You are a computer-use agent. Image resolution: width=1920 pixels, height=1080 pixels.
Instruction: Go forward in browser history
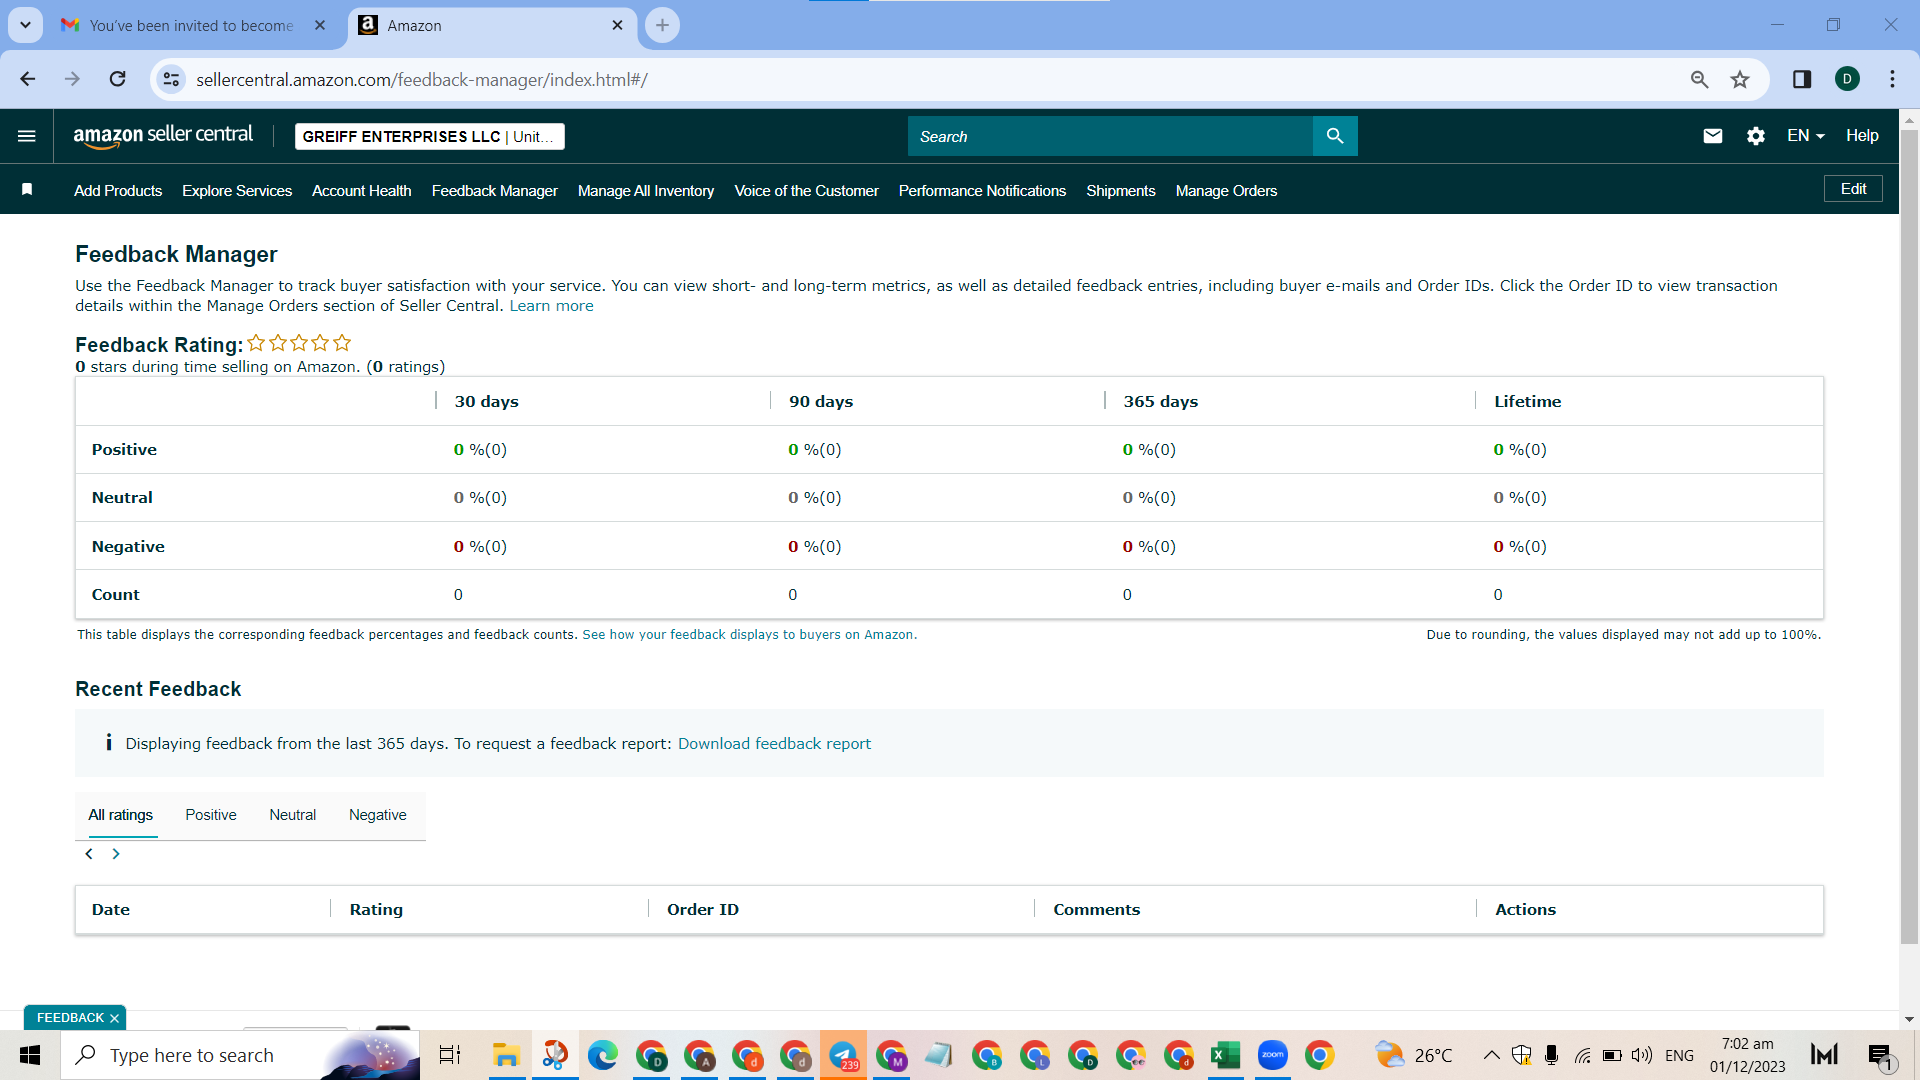(72, 79)
